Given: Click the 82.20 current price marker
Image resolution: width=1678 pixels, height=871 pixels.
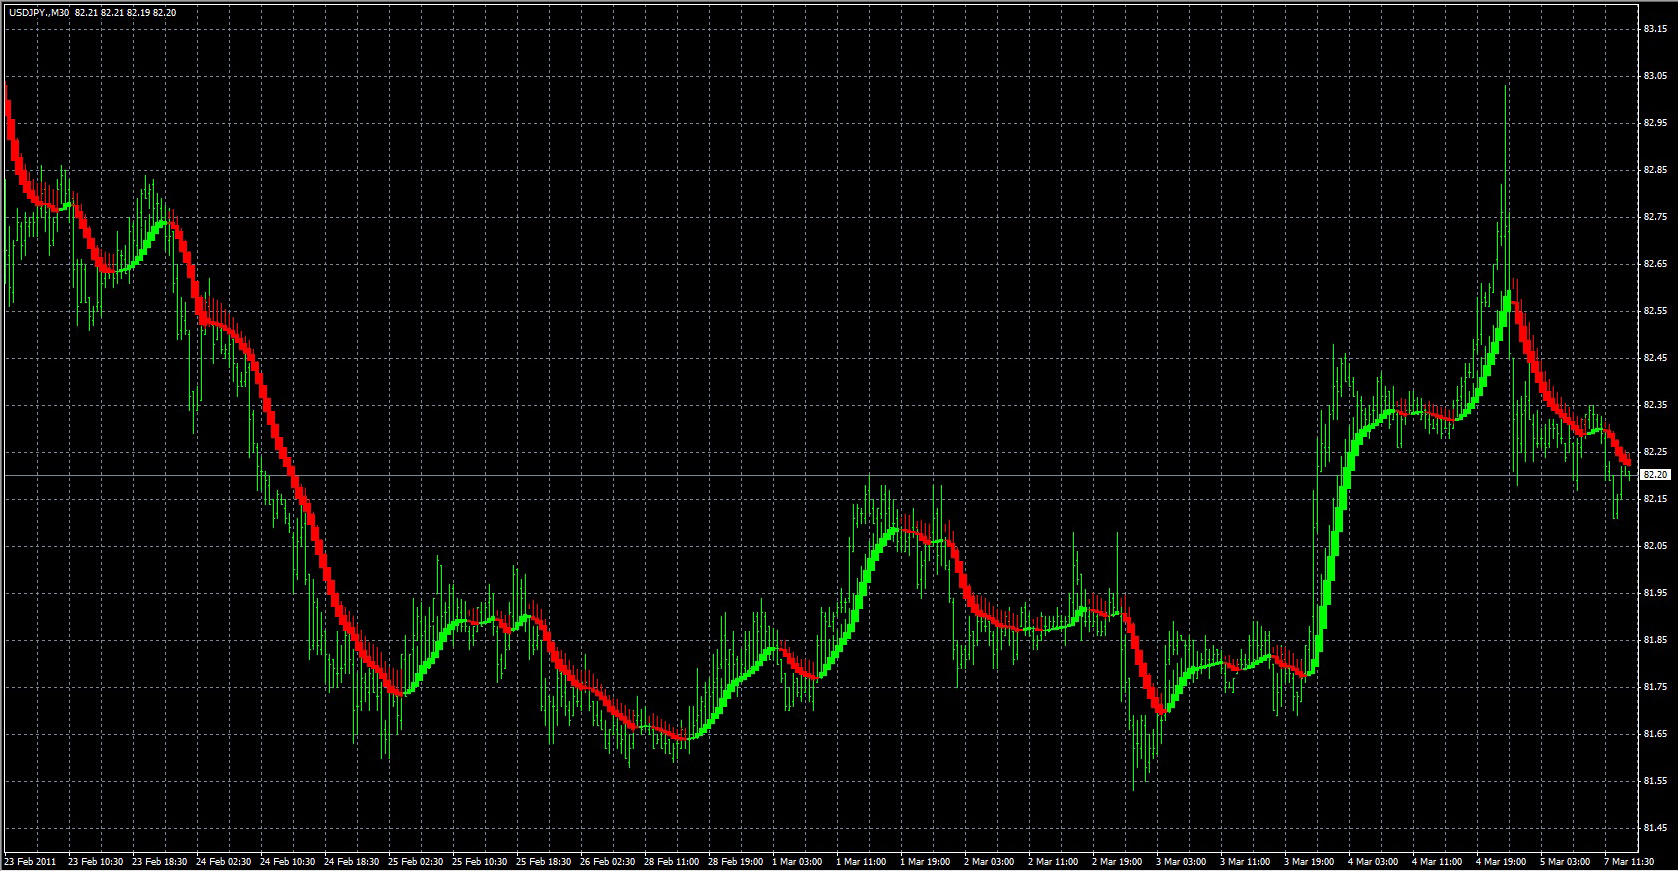Looking at the screenshot, I should coord(1656,475).
